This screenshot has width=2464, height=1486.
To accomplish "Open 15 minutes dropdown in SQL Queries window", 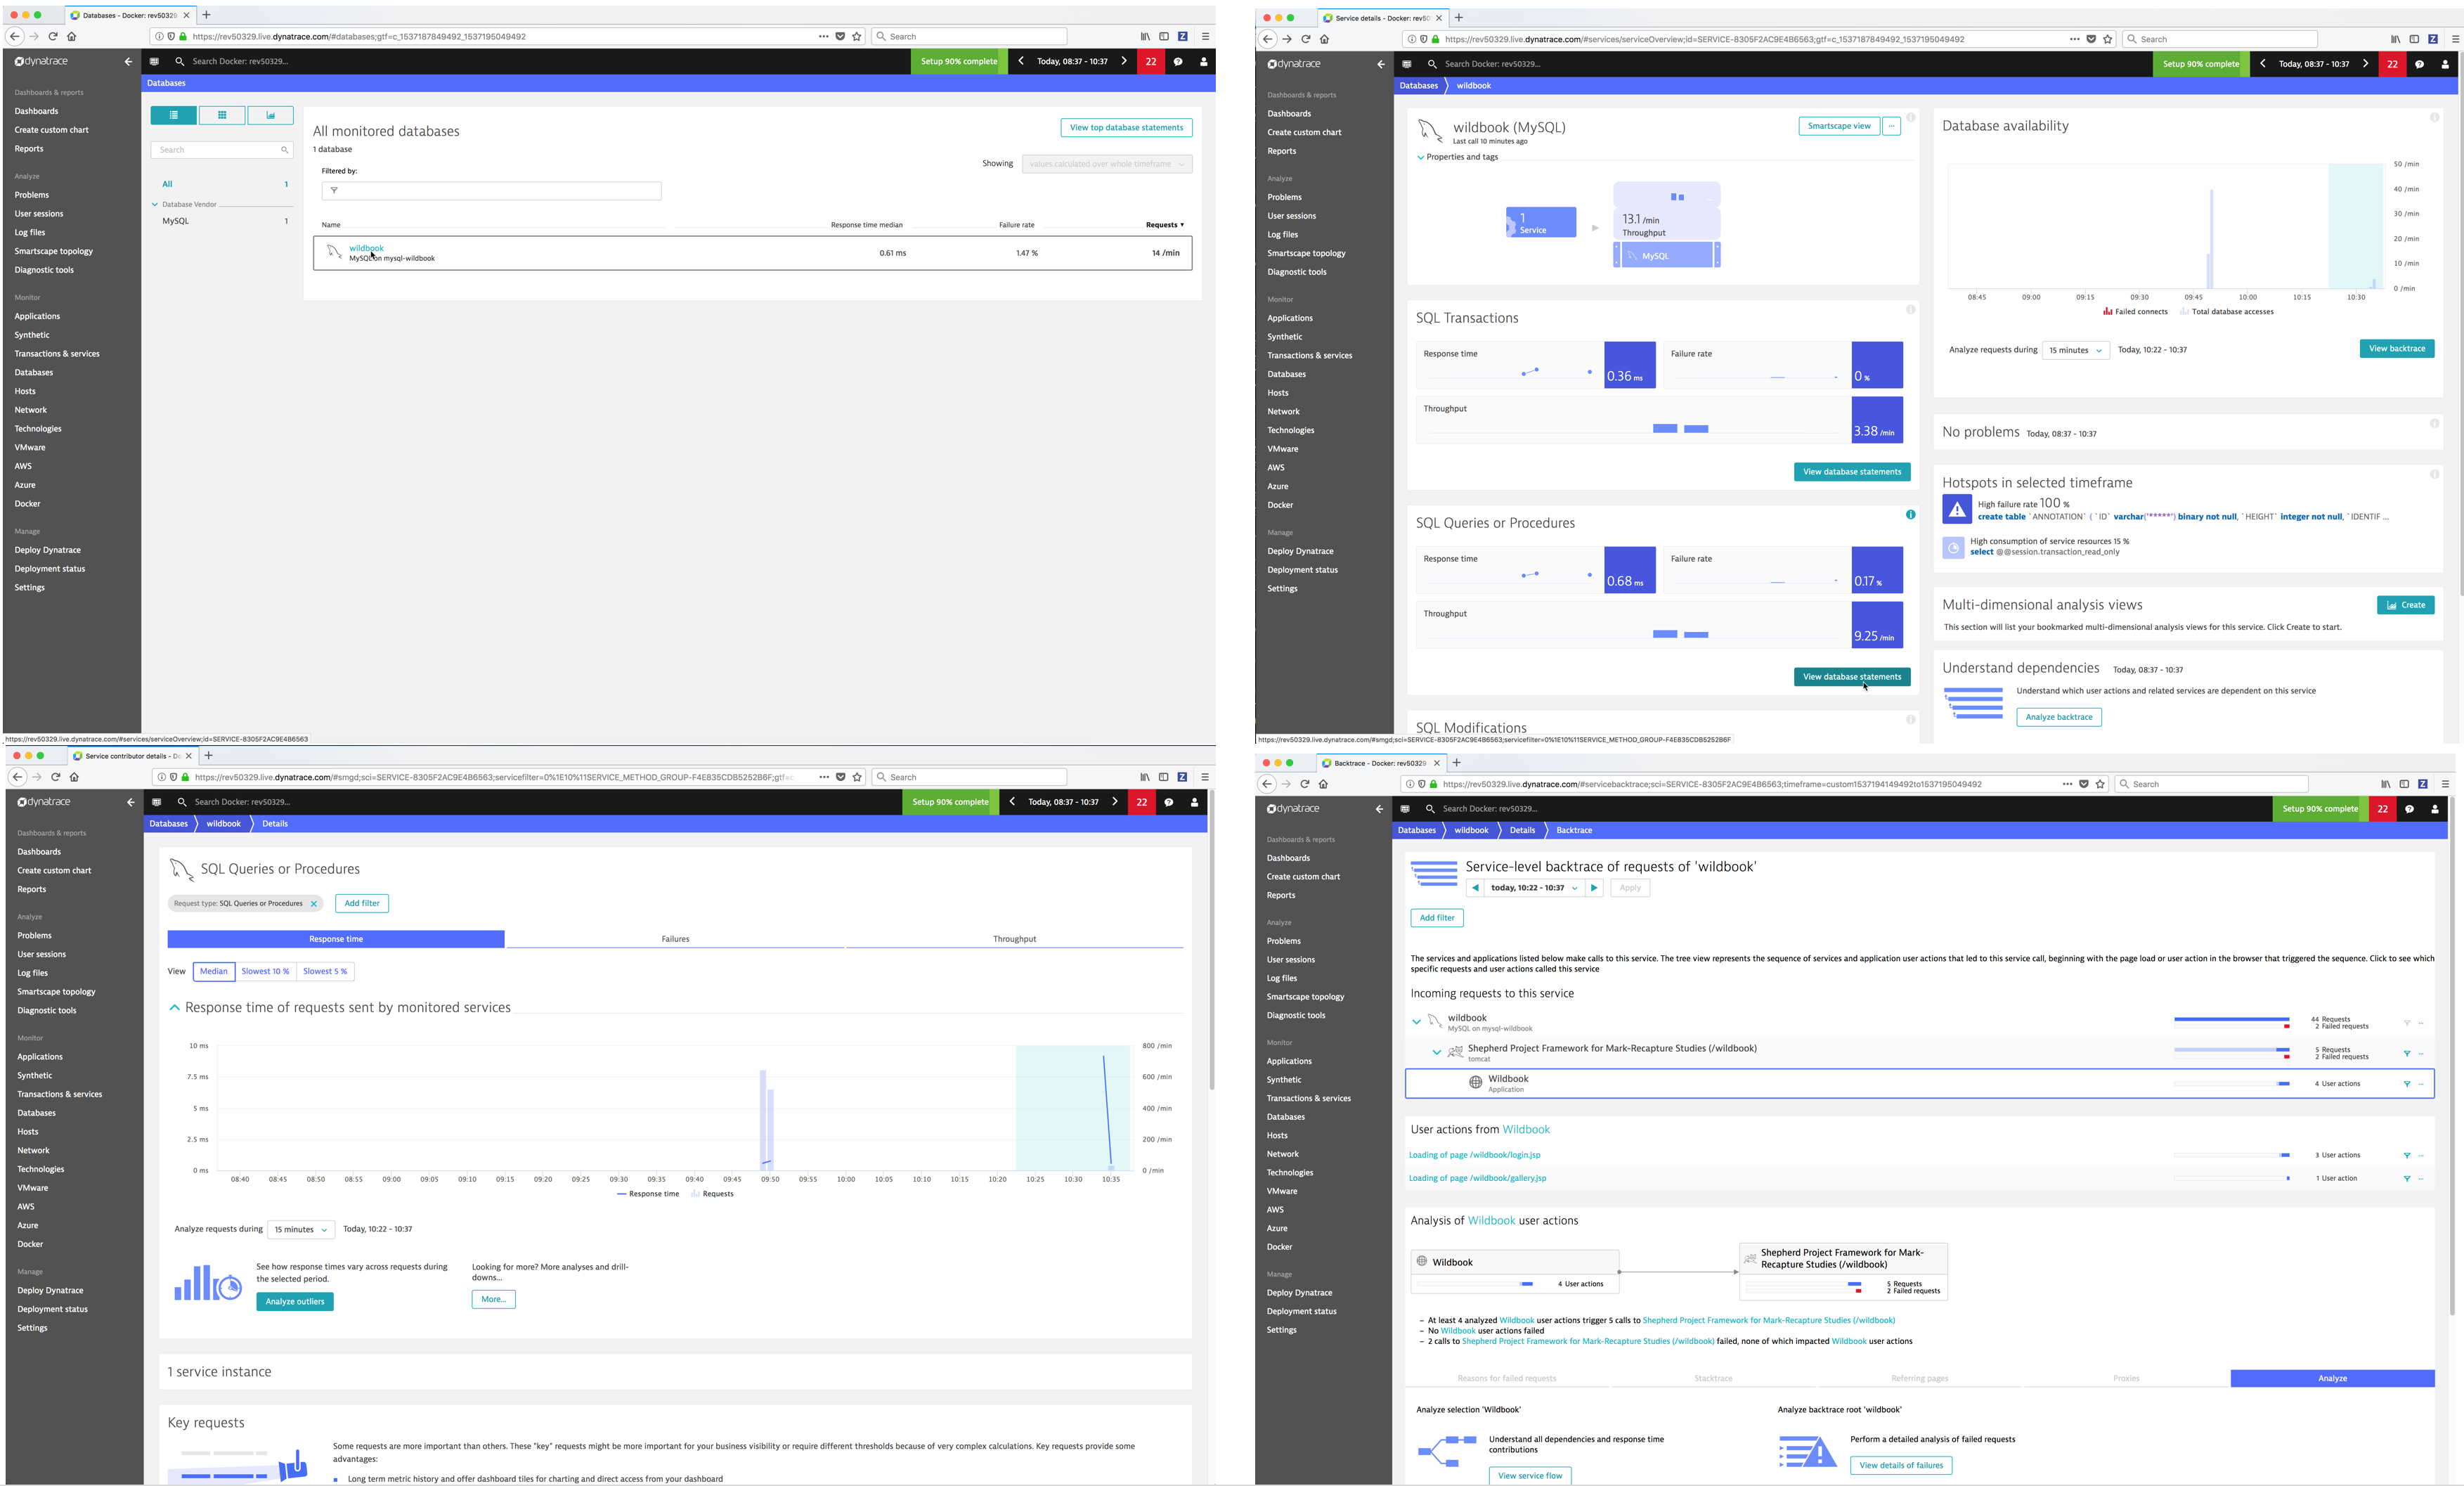I will [x=300, y=1229].
